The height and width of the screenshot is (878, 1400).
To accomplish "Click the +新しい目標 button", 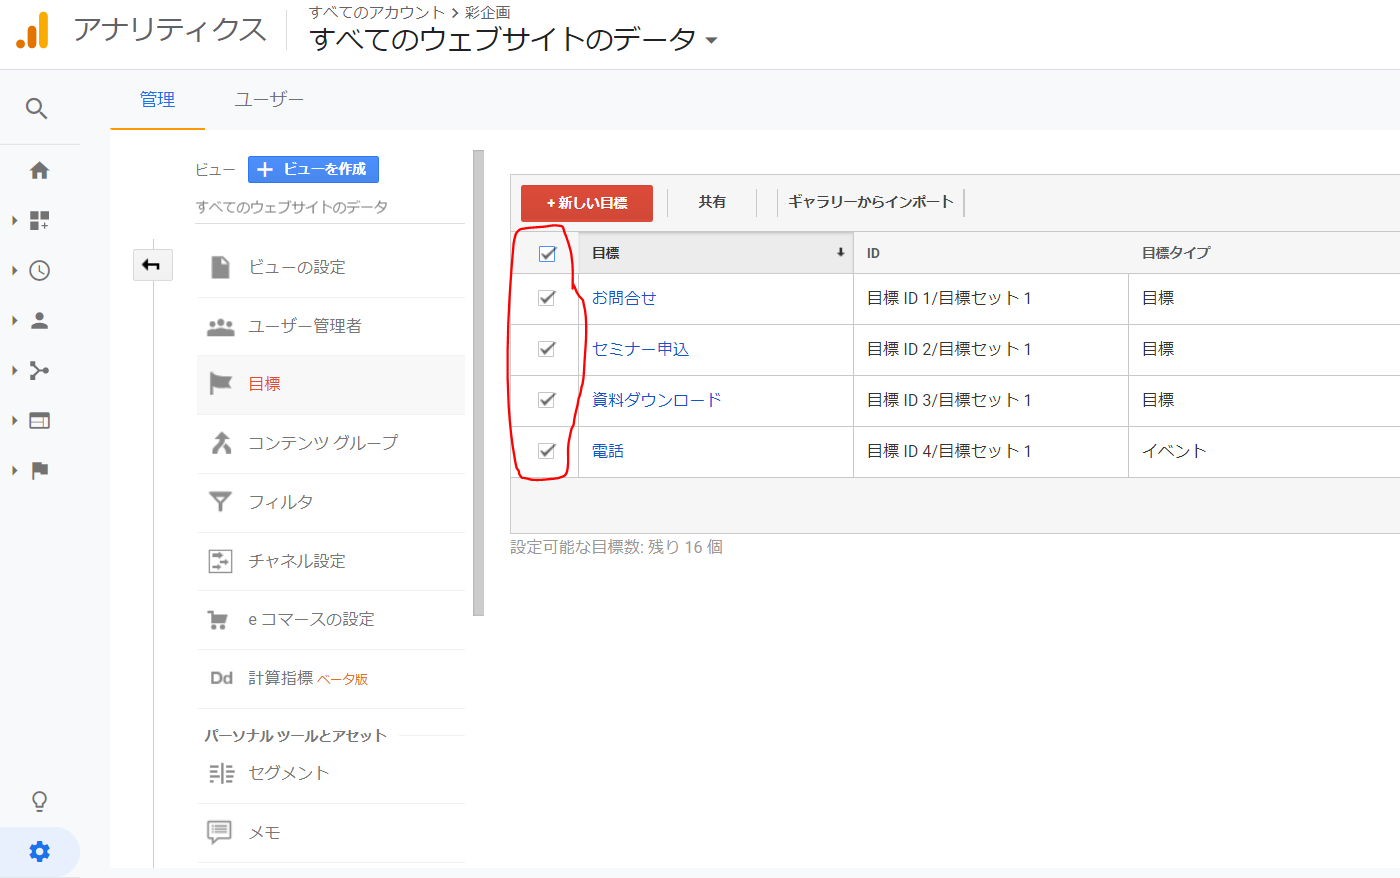I will point(587,203).
